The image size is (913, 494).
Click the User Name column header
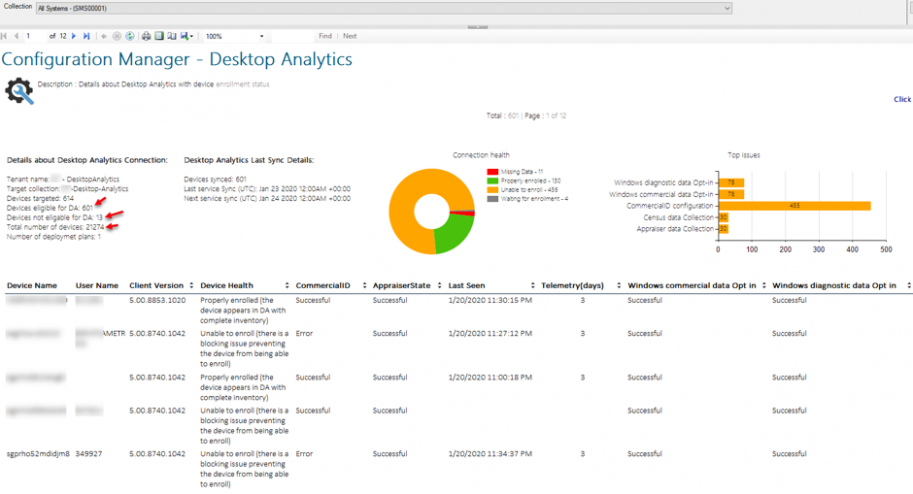(97, 285)
